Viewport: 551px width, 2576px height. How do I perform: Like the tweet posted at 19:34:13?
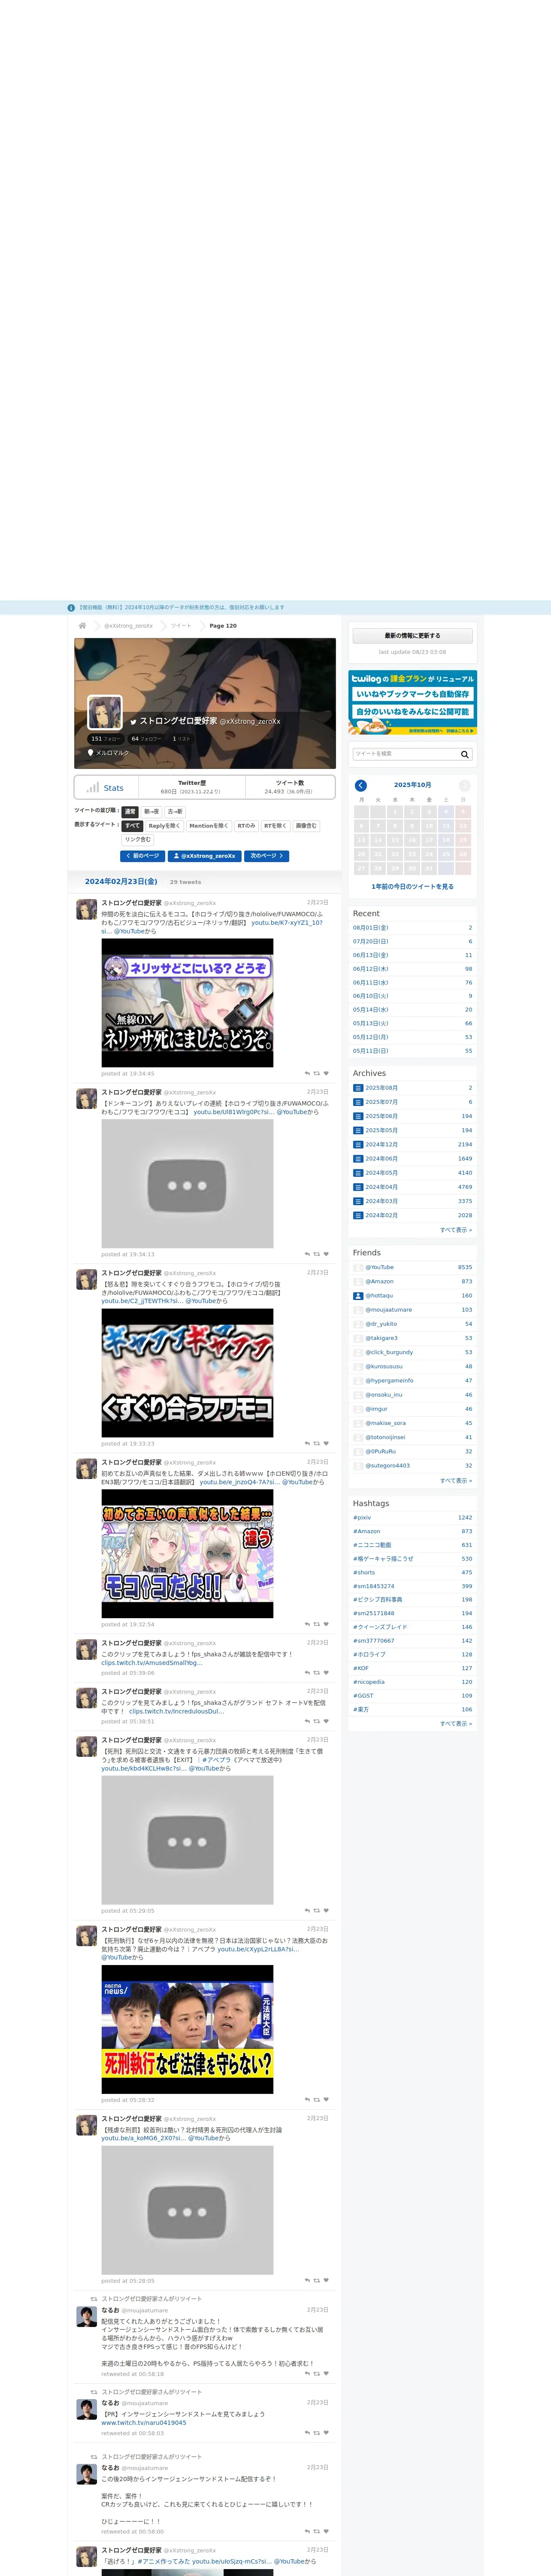coord(326,1254)
